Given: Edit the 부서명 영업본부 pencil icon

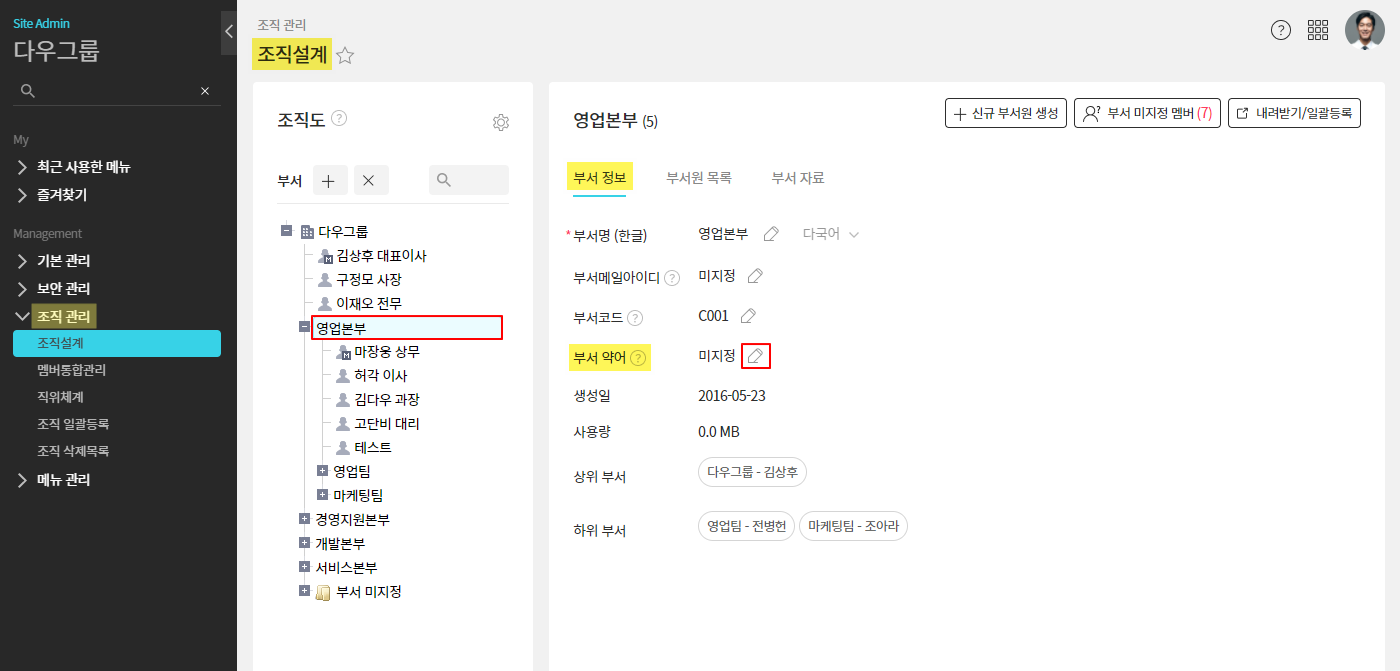Looking at the screenshot, I should coord(771,234).
